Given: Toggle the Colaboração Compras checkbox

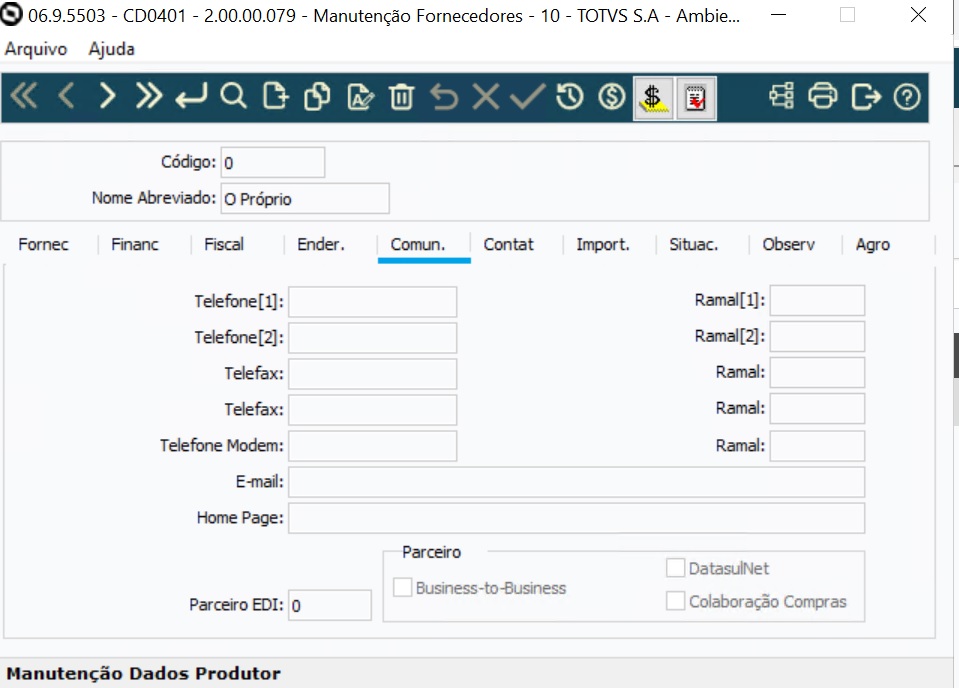Looking at the screenshot, I should (675, 601).
